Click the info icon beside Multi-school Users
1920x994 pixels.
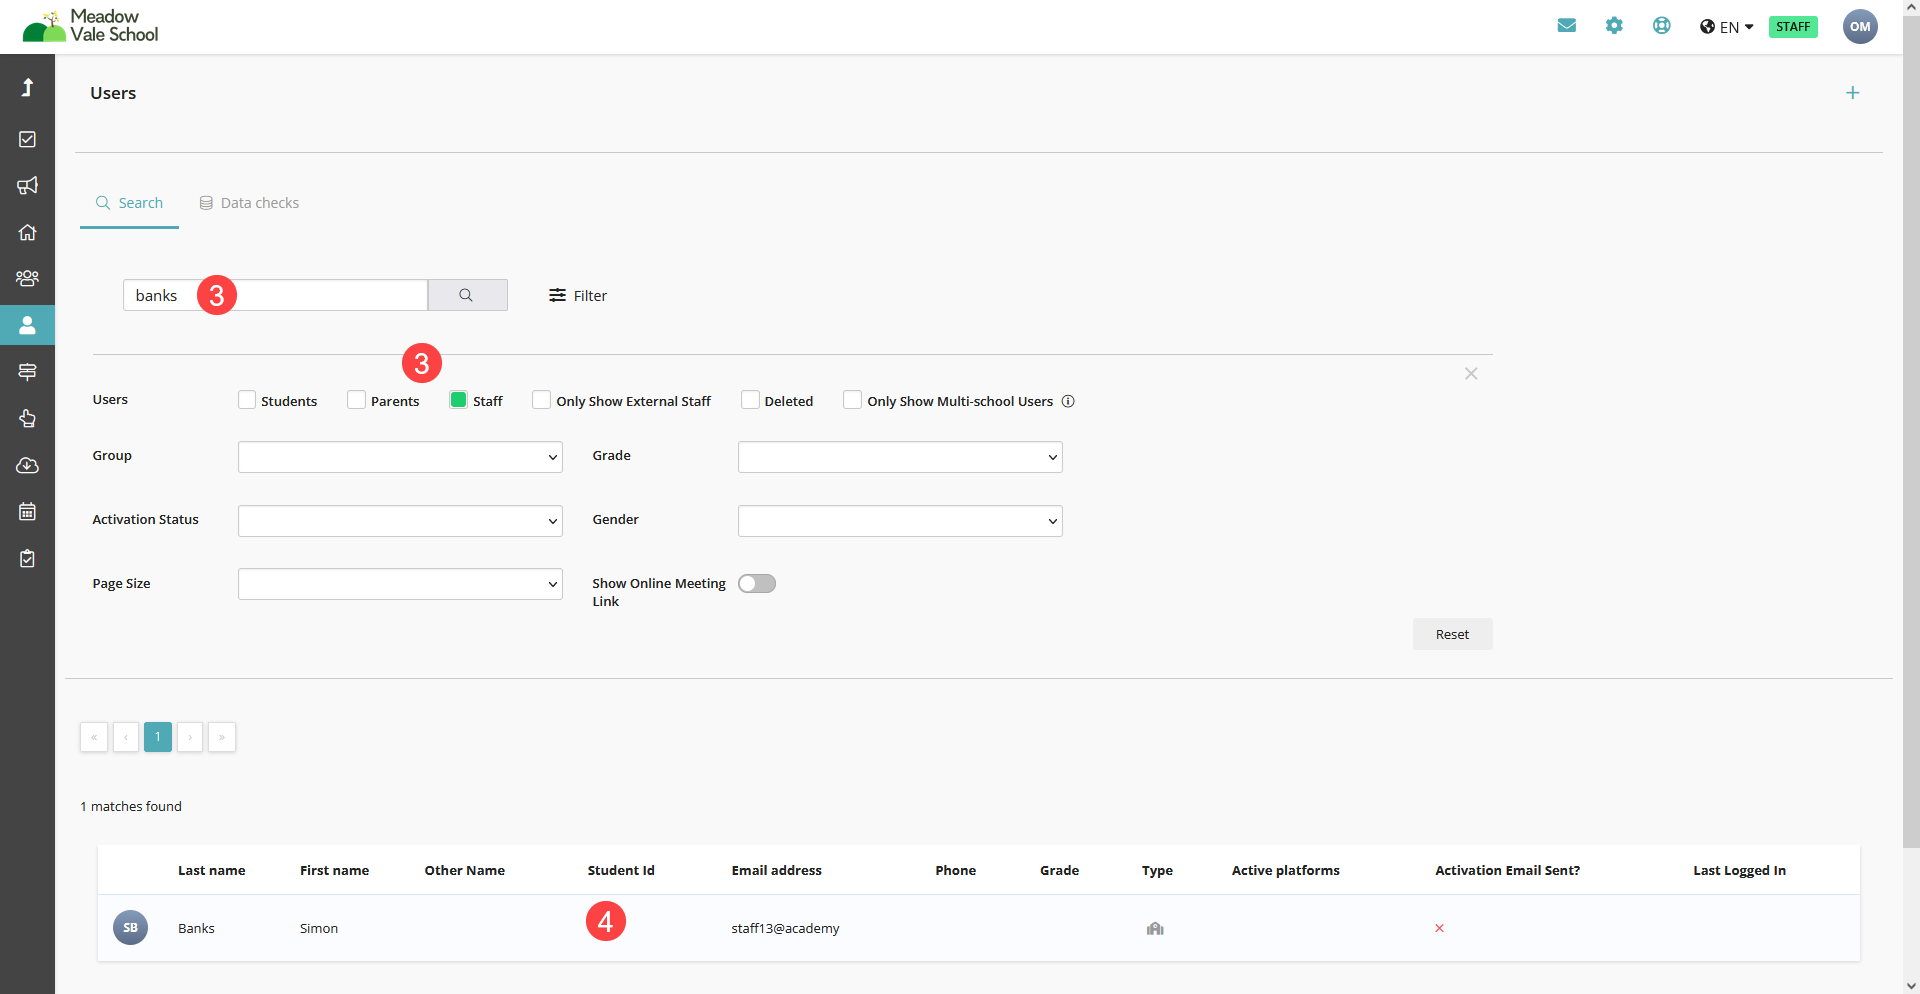click(x=1068, y=401)
